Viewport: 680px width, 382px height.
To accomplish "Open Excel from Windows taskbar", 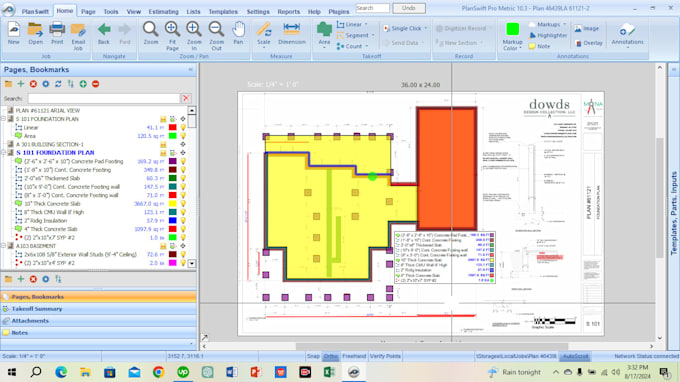I will point(329,372).
